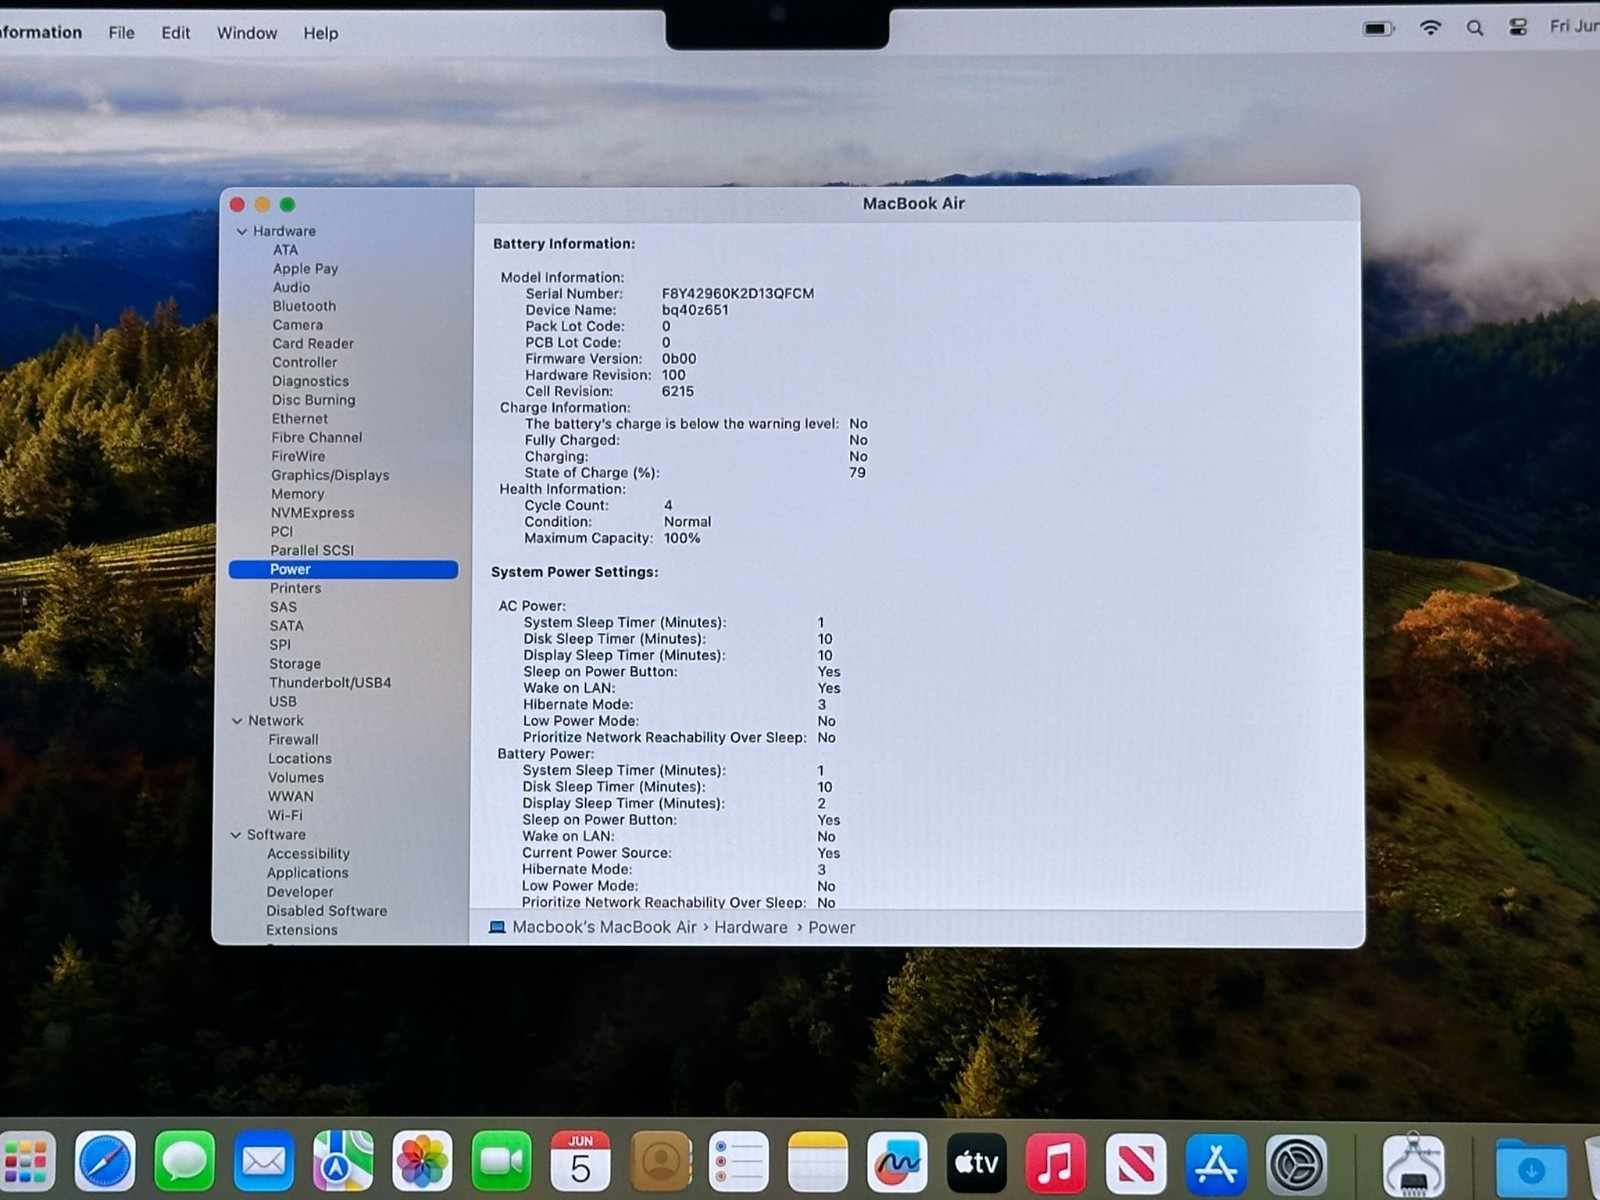Click Hardware in the path bar
Screen dimensions: 1600x1200
[751, 927]
